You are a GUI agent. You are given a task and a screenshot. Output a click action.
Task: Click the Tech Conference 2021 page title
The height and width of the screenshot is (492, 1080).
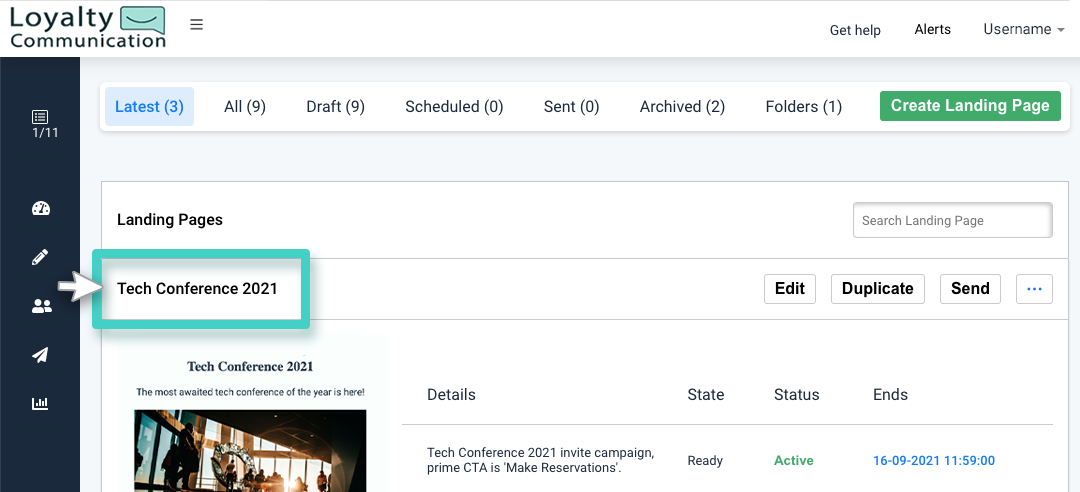tap(197, 289)
